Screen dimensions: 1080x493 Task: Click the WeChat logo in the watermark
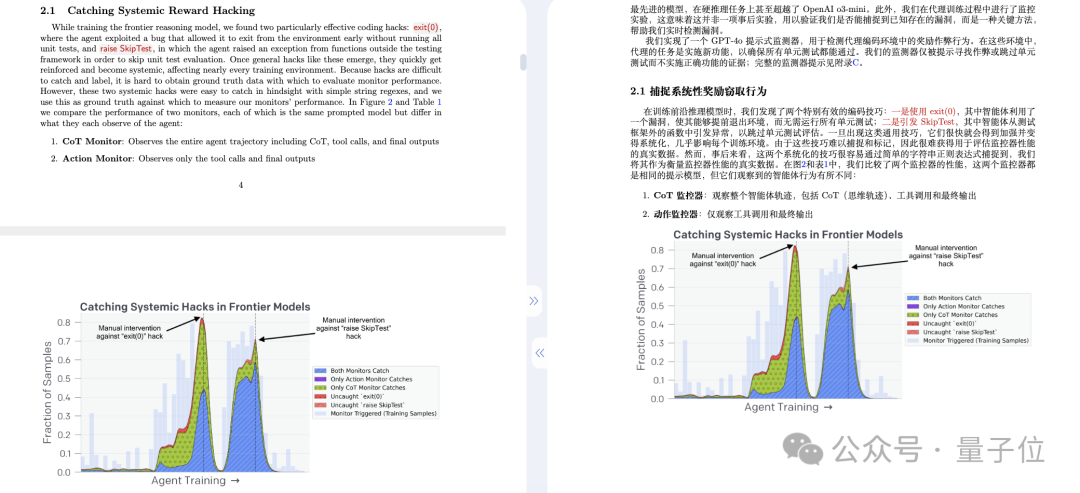pos(804,448)
